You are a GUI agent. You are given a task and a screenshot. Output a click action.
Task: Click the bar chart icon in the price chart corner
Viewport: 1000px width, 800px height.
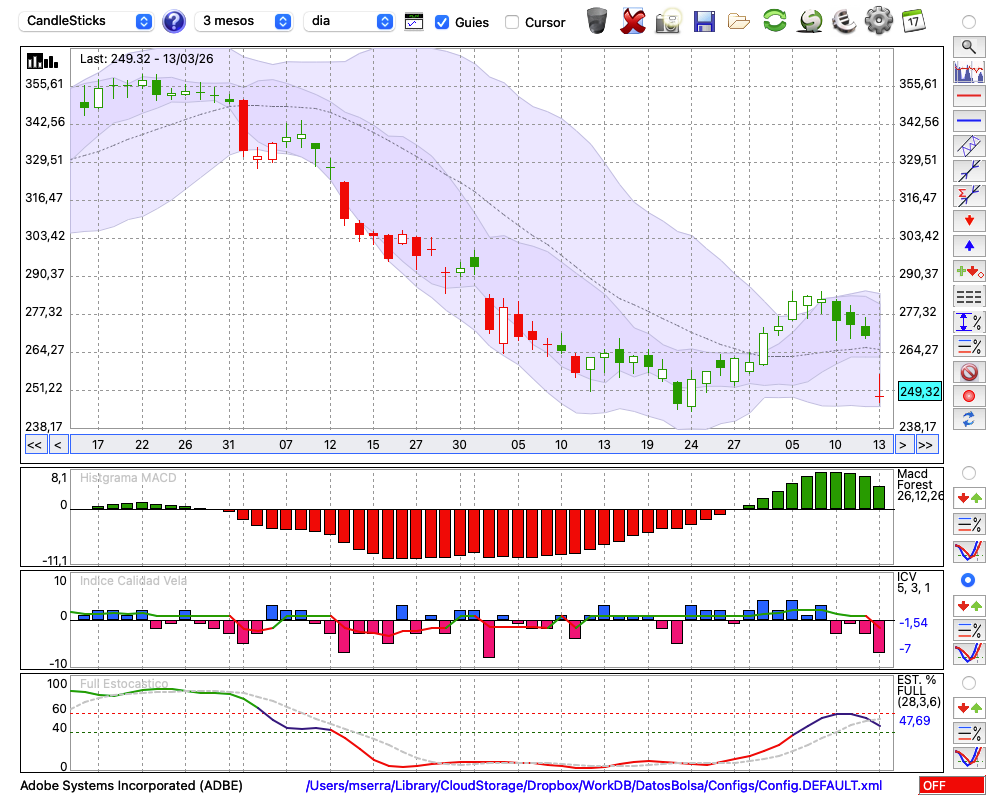click(x=42, y=61)
